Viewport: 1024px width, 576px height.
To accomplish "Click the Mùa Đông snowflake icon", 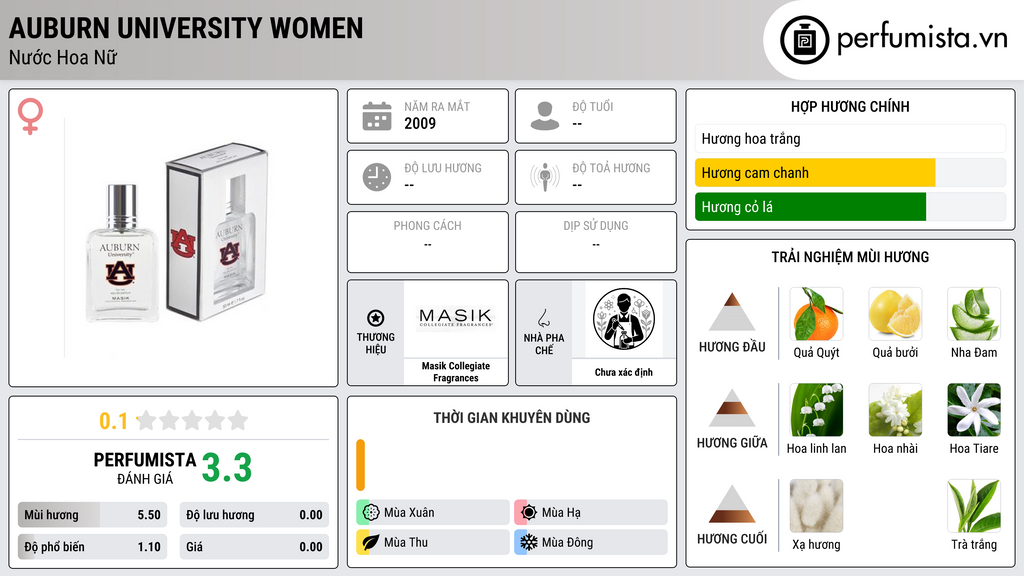I will point(528,542).
